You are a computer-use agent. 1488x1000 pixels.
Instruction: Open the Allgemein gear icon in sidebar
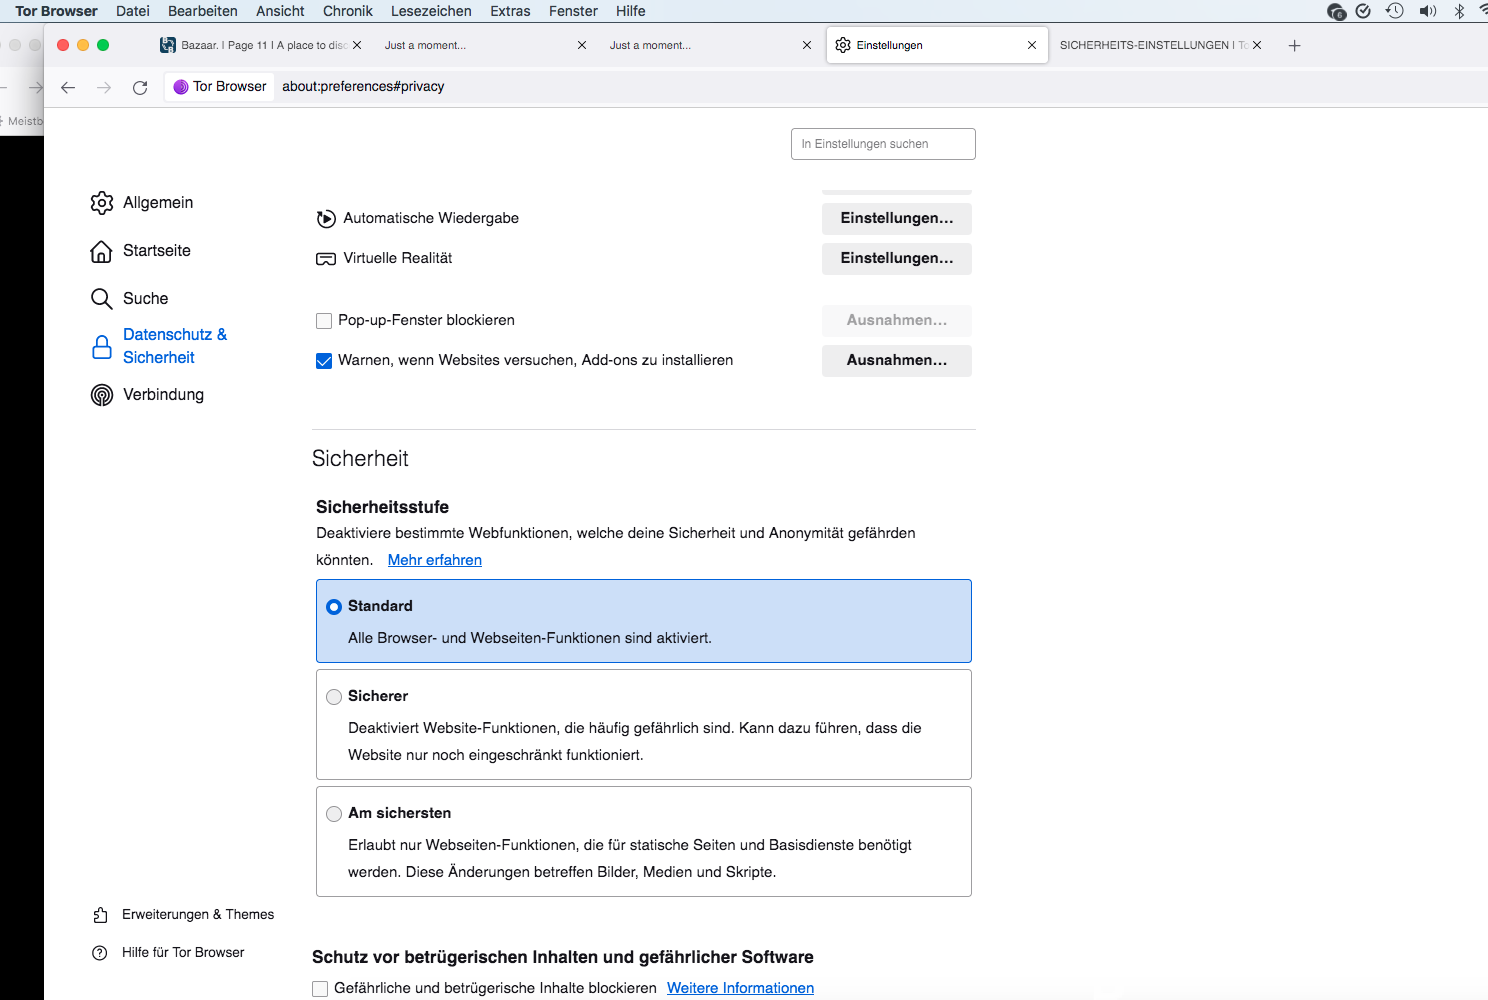coord(102,203)
